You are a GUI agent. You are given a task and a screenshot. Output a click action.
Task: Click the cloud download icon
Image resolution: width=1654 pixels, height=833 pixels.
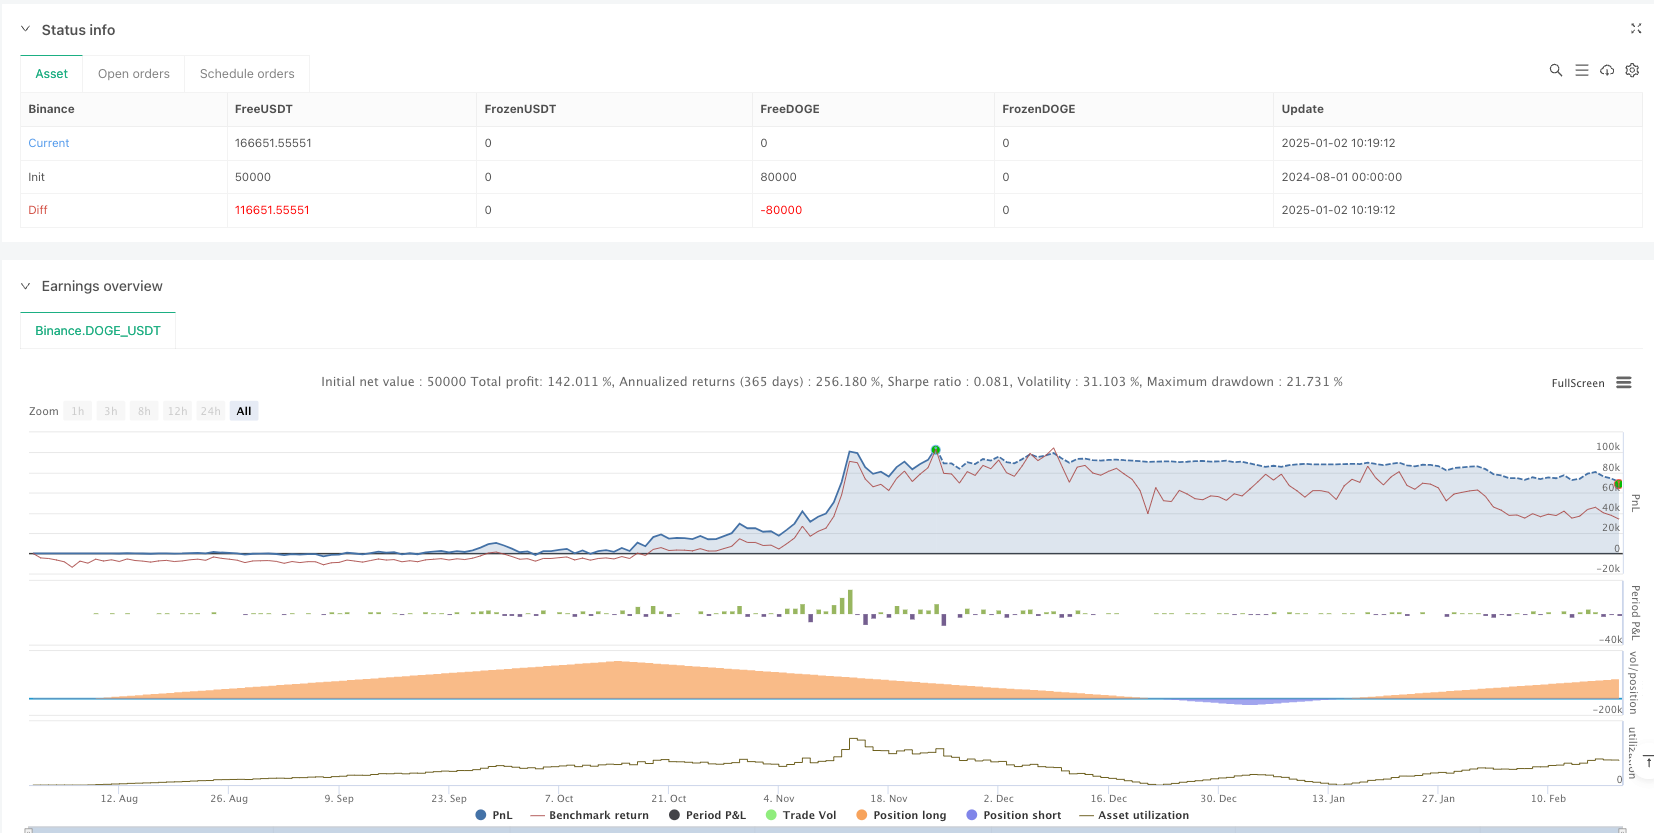[x=1607, y=70]
